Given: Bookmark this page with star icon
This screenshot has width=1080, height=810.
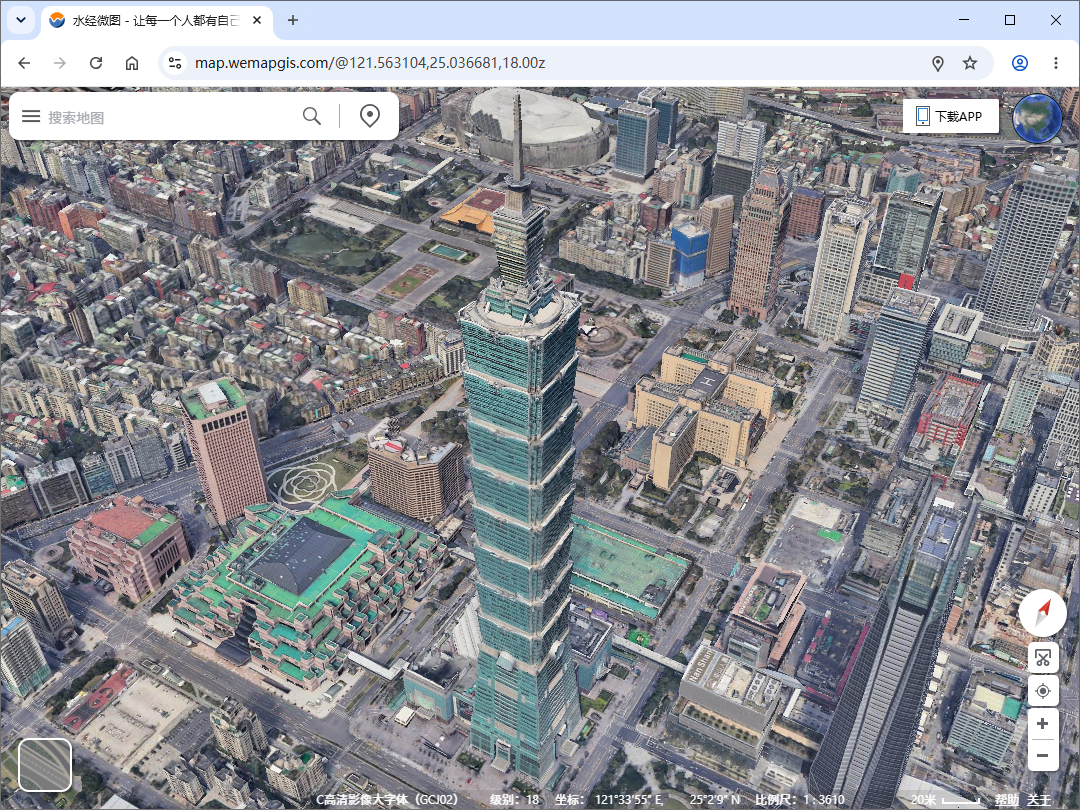Looking at the screenshot, I should [970, 63].
